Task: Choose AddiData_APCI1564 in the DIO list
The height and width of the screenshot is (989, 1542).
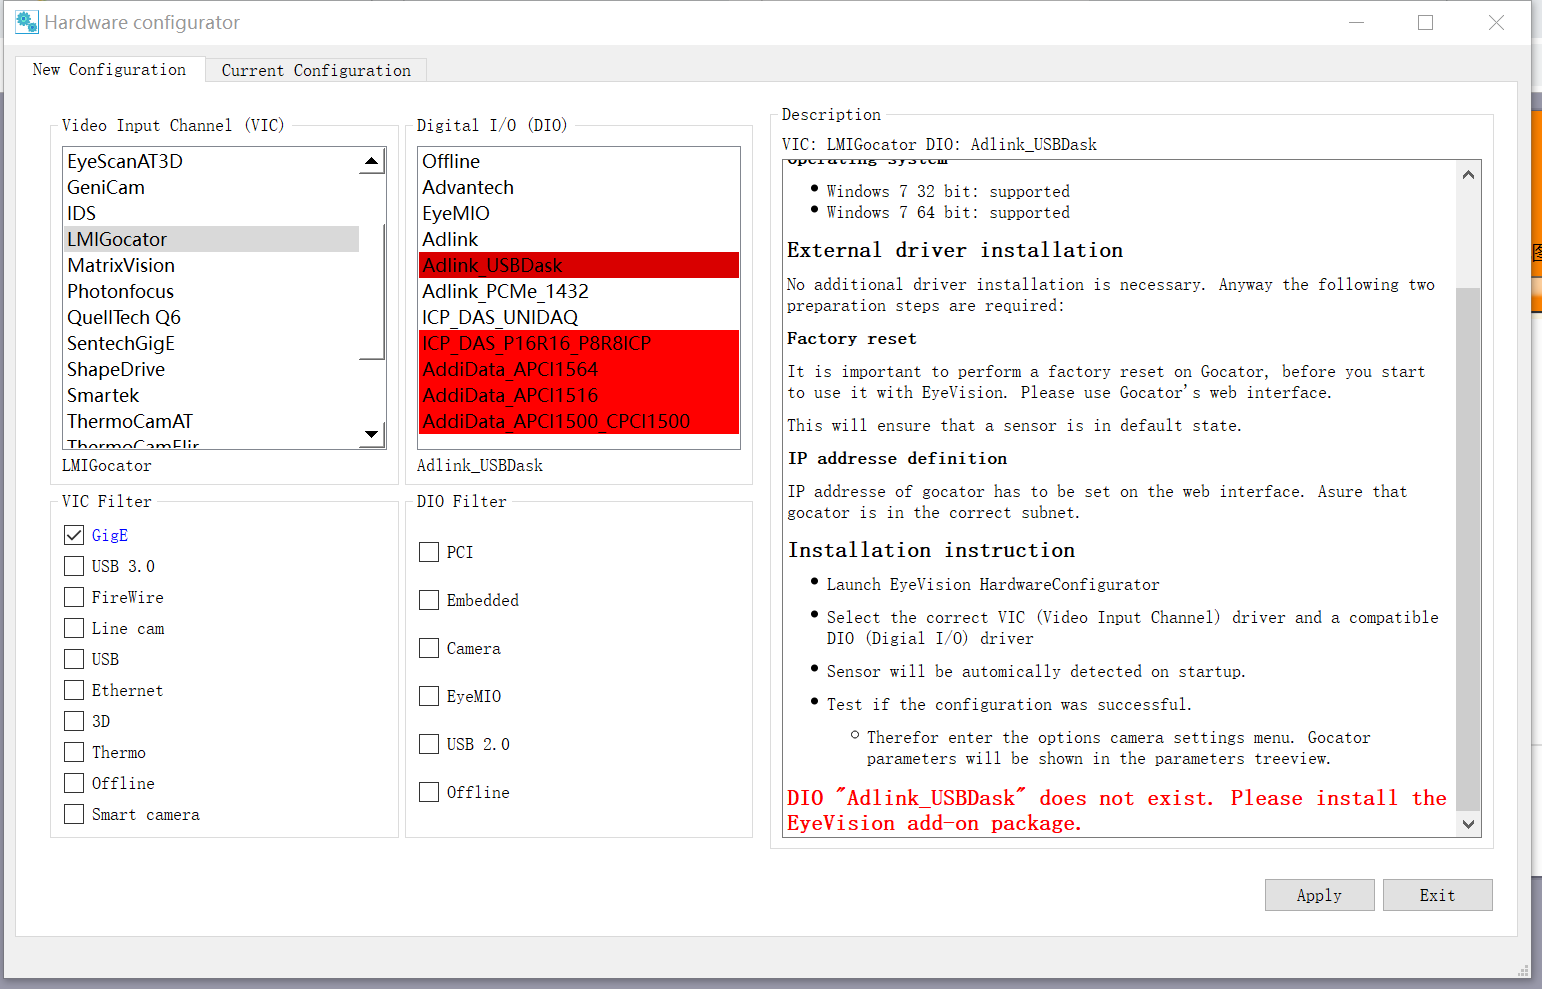Action: (579, 369)
